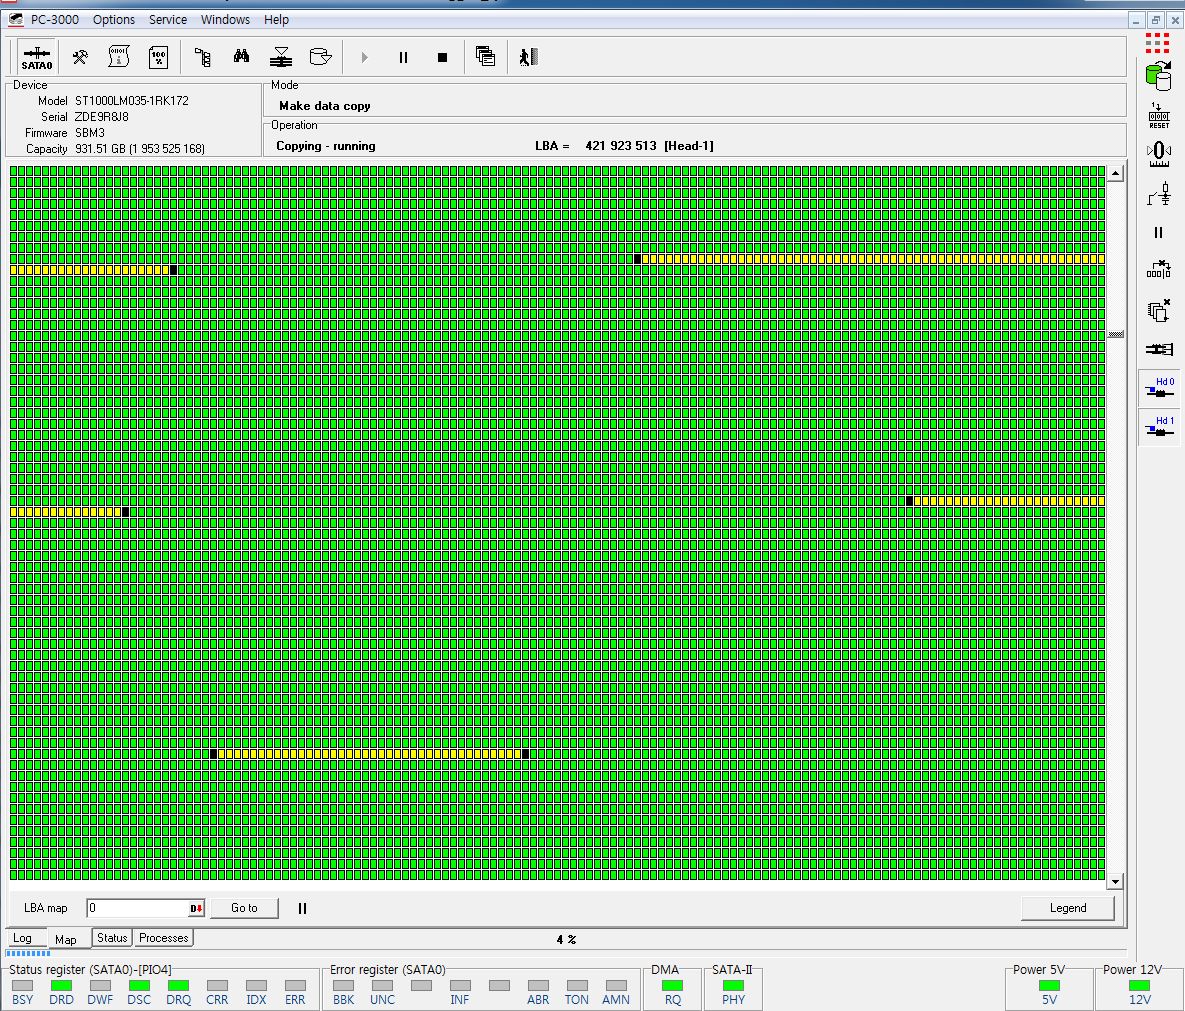Switch to the Log tab

[x=22, y=938]
